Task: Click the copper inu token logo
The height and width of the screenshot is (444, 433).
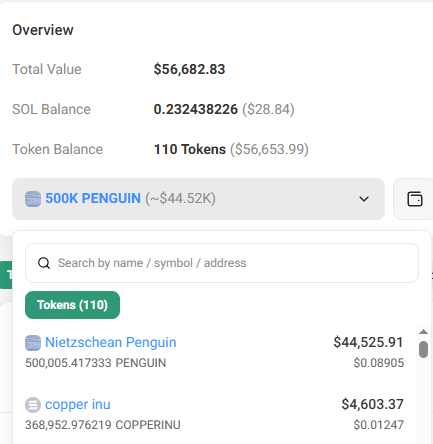Action: point(33,405)
